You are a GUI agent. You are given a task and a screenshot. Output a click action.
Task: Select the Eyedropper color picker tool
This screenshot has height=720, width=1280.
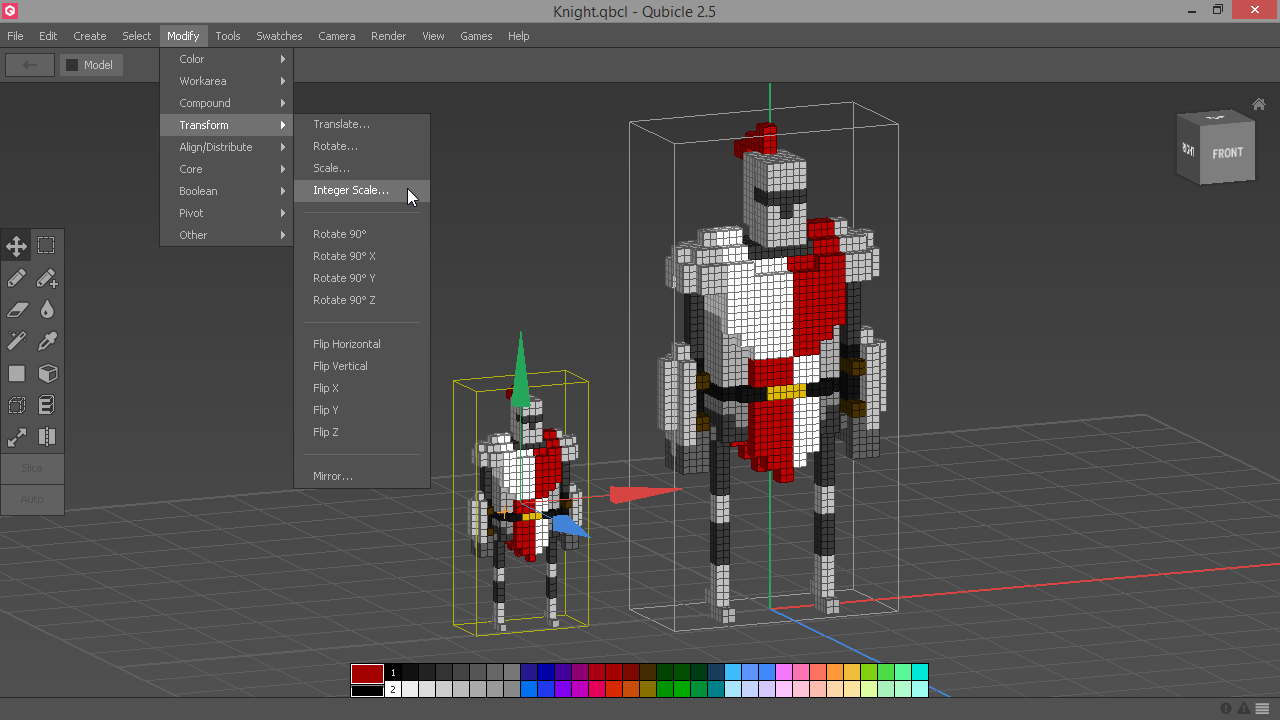(47, 342)
